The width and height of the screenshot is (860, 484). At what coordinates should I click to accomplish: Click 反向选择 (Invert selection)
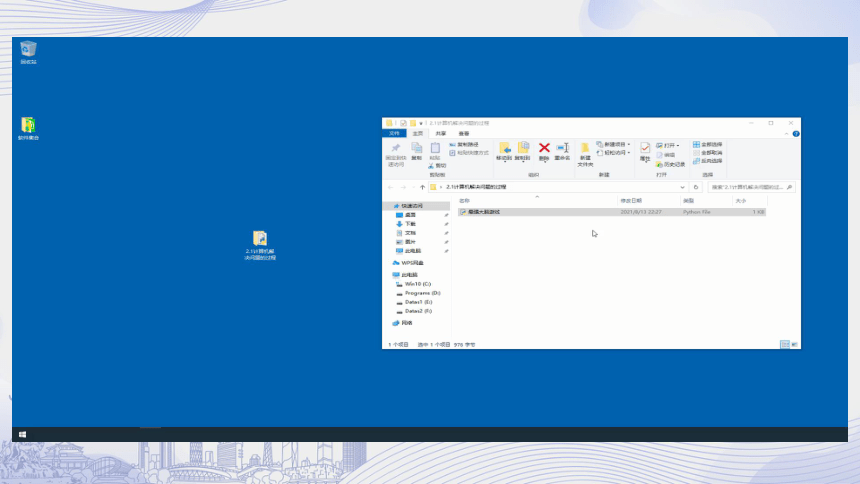[x=708, y=161]
